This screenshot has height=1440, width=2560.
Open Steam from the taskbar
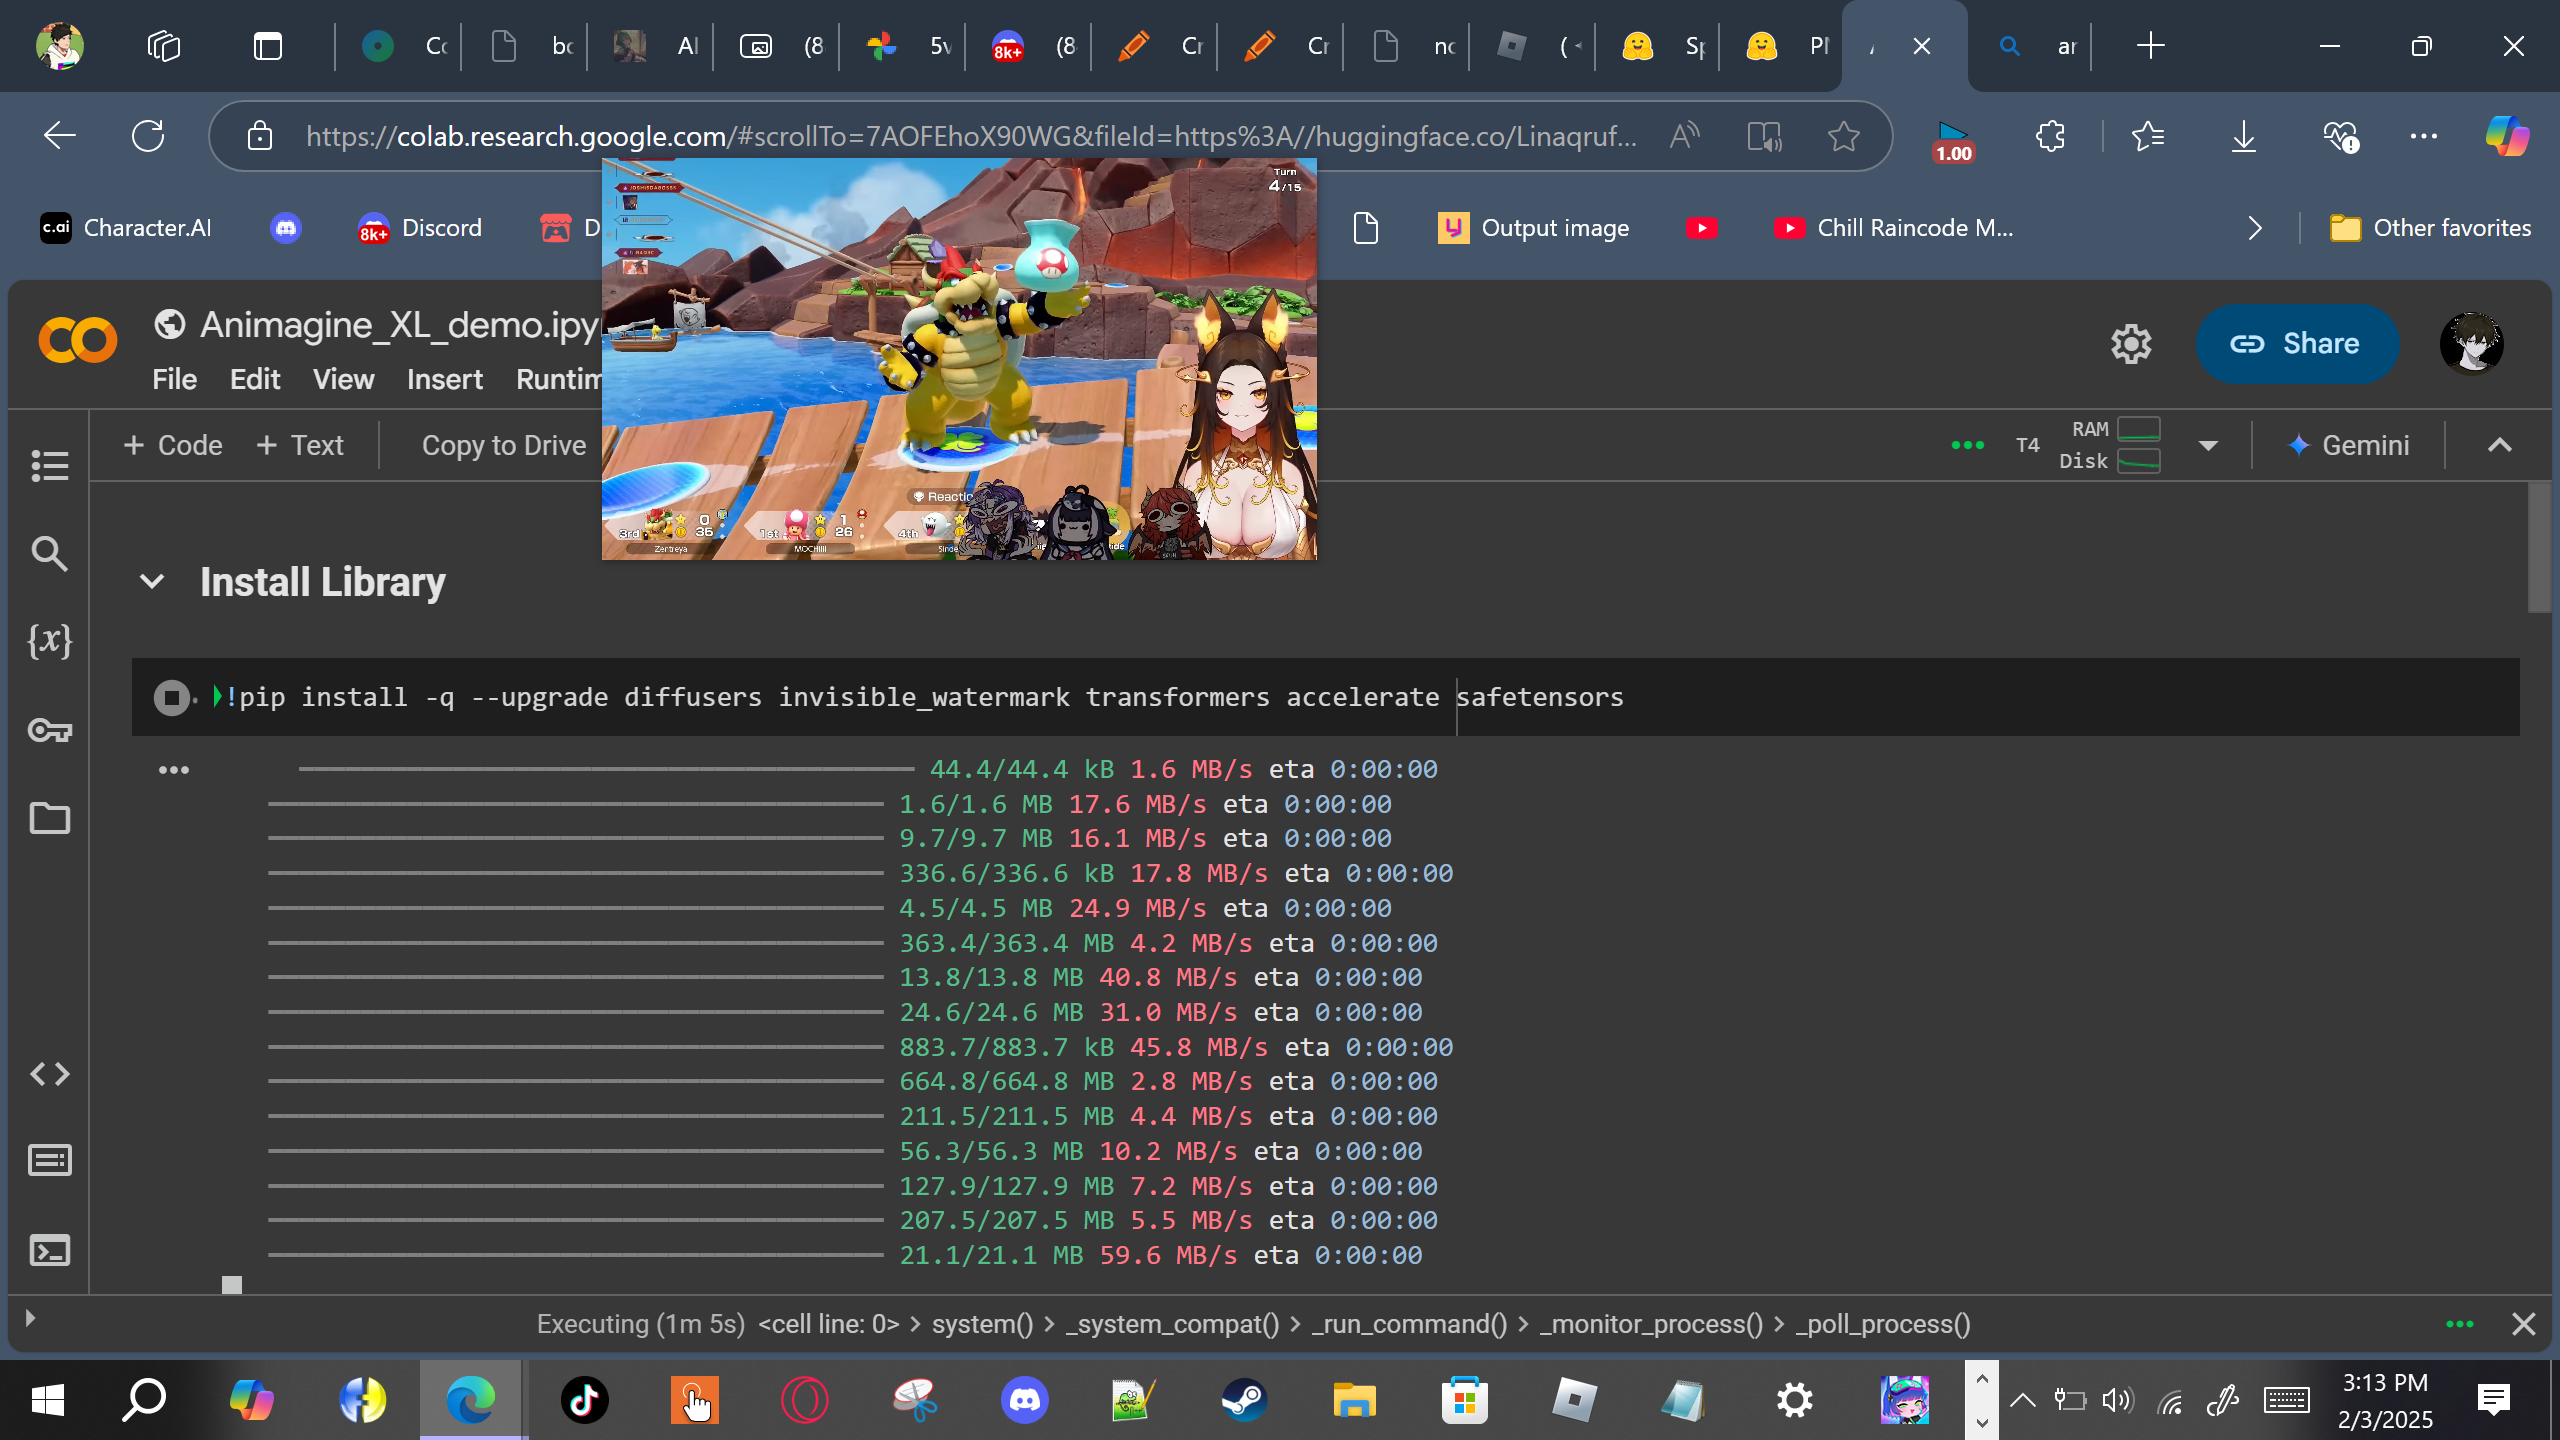1244,1400
